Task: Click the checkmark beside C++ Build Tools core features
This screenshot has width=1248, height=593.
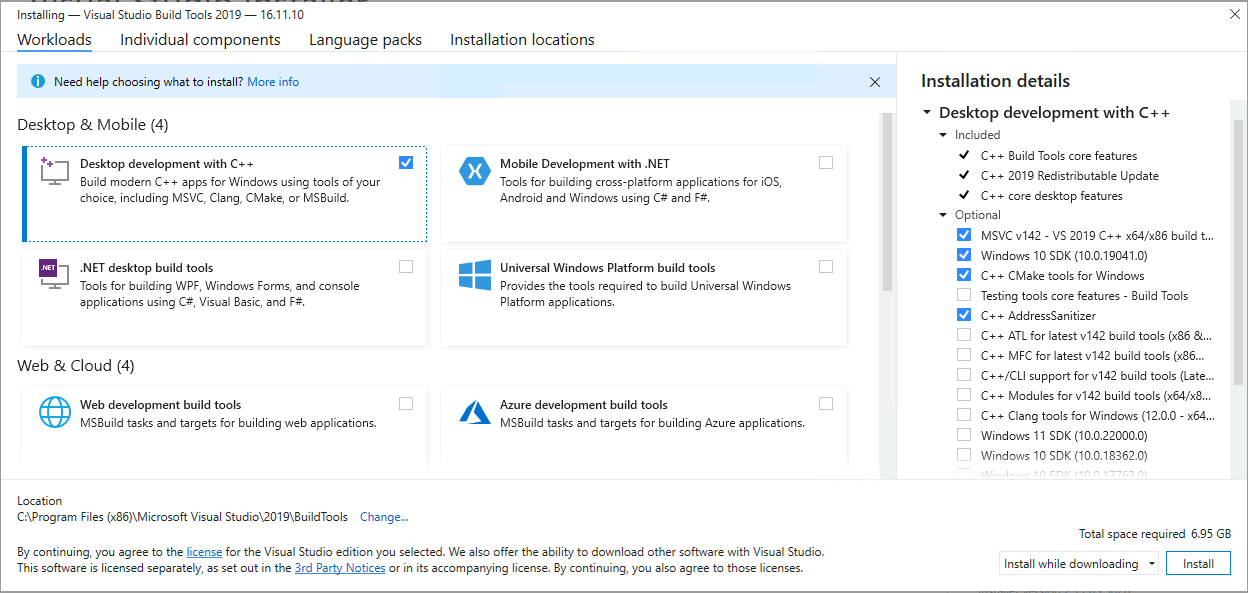Action: click(963, 155)
